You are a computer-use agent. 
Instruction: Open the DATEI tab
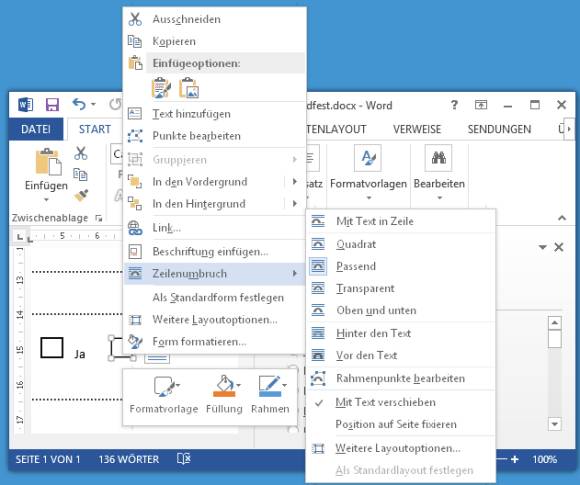coord(36,129)
